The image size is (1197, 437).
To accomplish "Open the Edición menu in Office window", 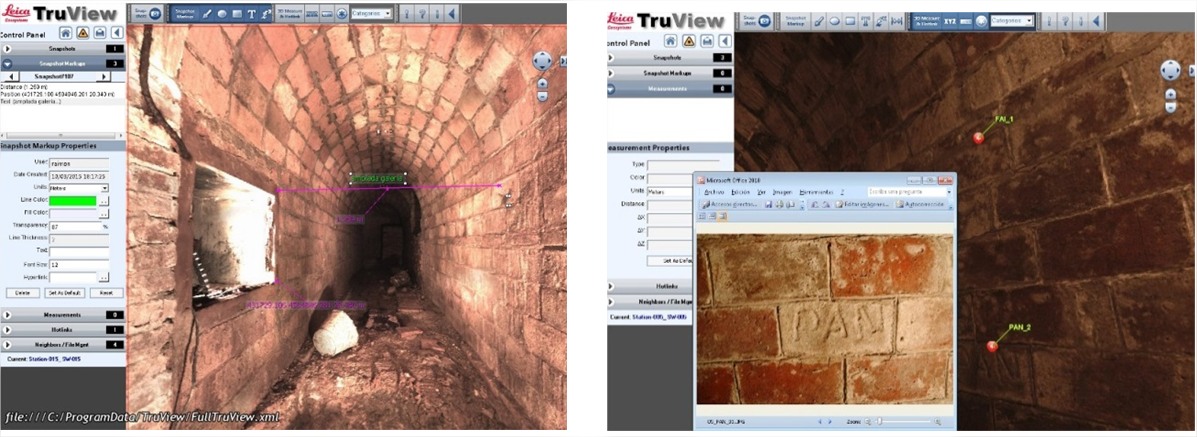I will [x=740, y=192].
